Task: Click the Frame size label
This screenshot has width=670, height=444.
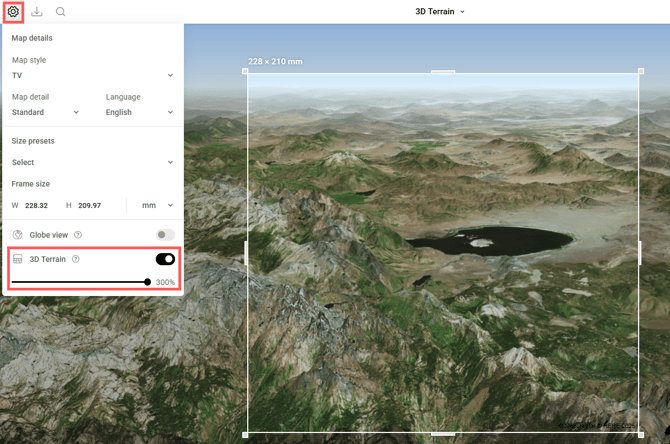Action: [x=31, y=184]
